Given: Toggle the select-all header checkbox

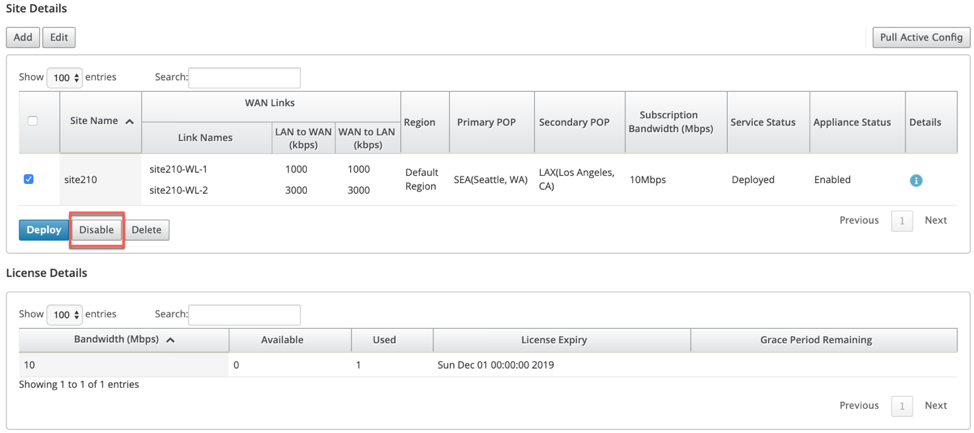Looking at the screenshot, I should [x=33, y=122].
